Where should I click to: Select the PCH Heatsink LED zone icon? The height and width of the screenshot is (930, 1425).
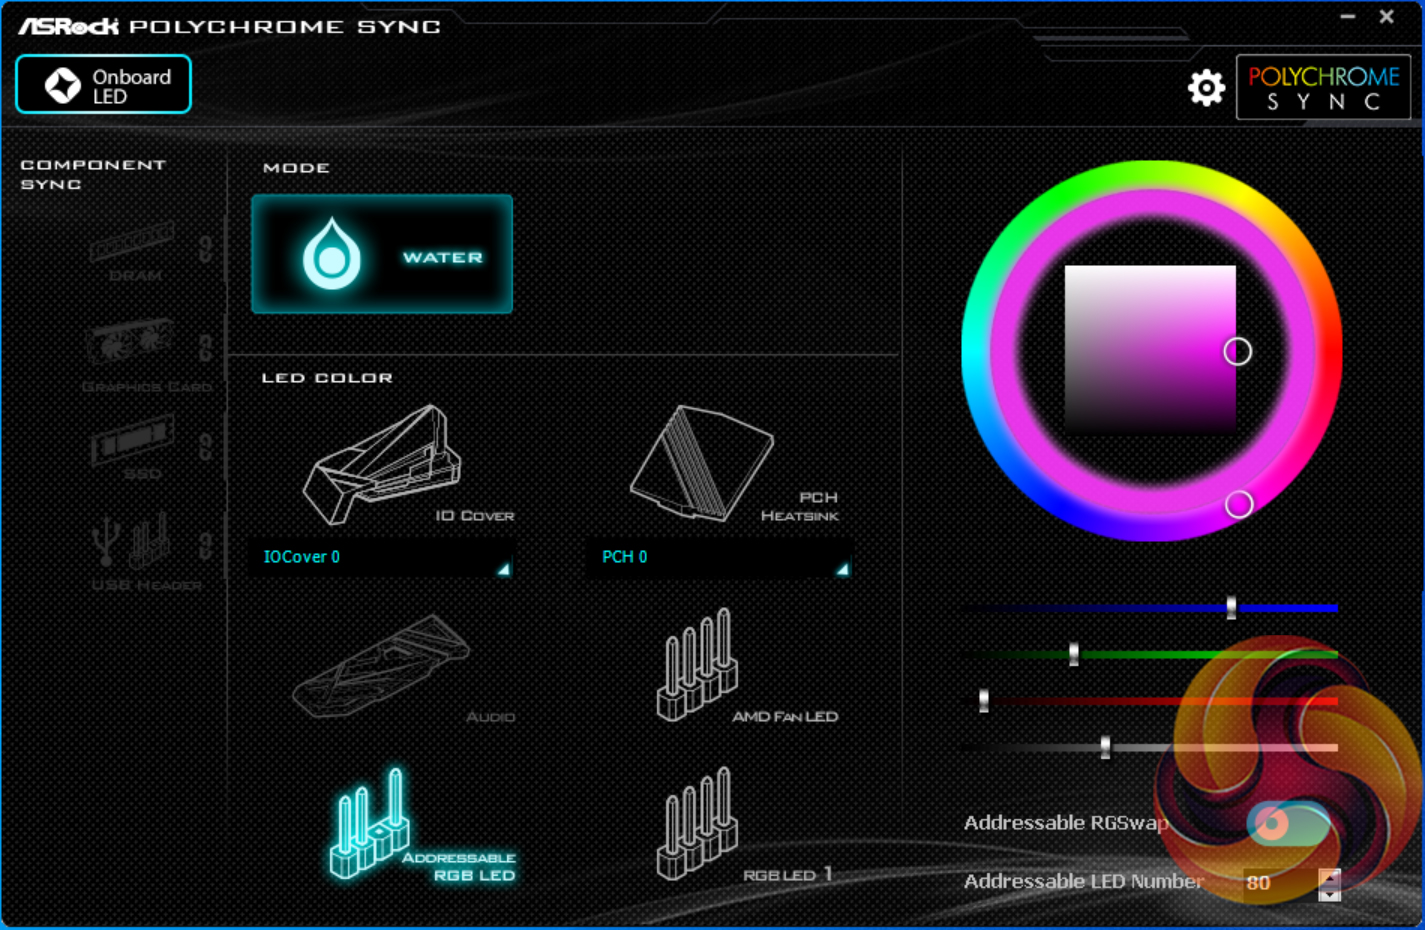tap(702, 463)
